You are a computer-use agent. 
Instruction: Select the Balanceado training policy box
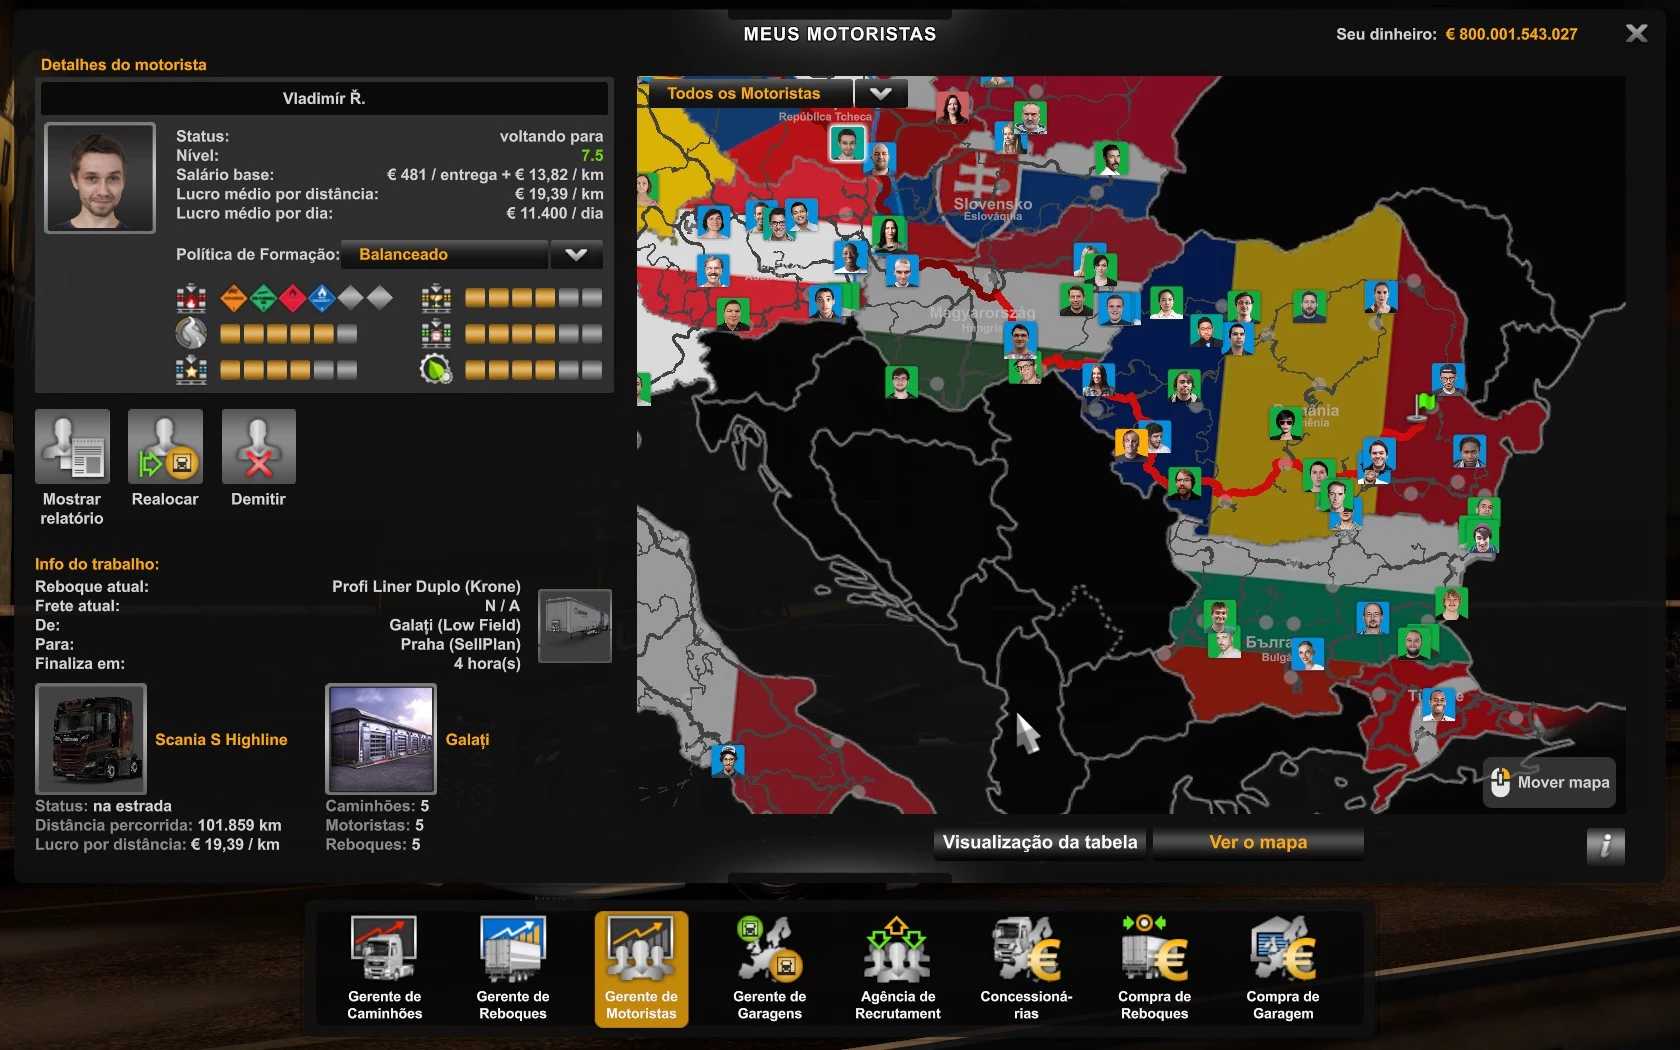pyautogui.click(x=444, y=255)
